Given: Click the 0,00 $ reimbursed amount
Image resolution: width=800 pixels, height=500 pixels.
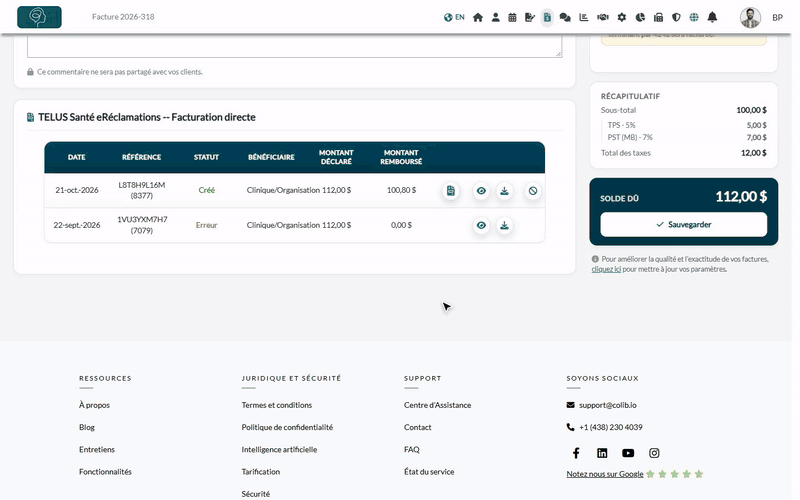Looking at the screenshot, I should [x=401, y=225].
